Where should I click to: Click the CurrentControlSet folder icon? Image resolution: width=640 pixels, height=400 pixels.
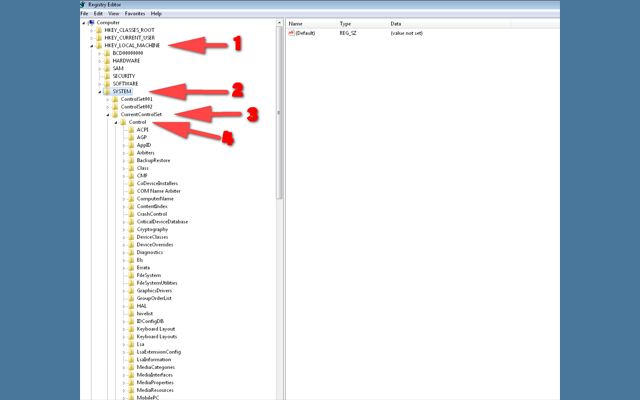point(115,114)
